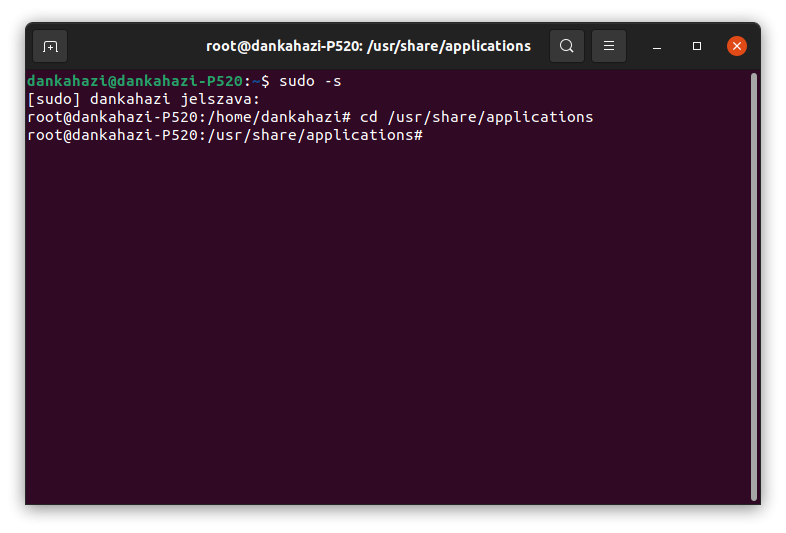Screen dimensions: 786x533
Task: Close the terminal window
Action: point(736,46)
